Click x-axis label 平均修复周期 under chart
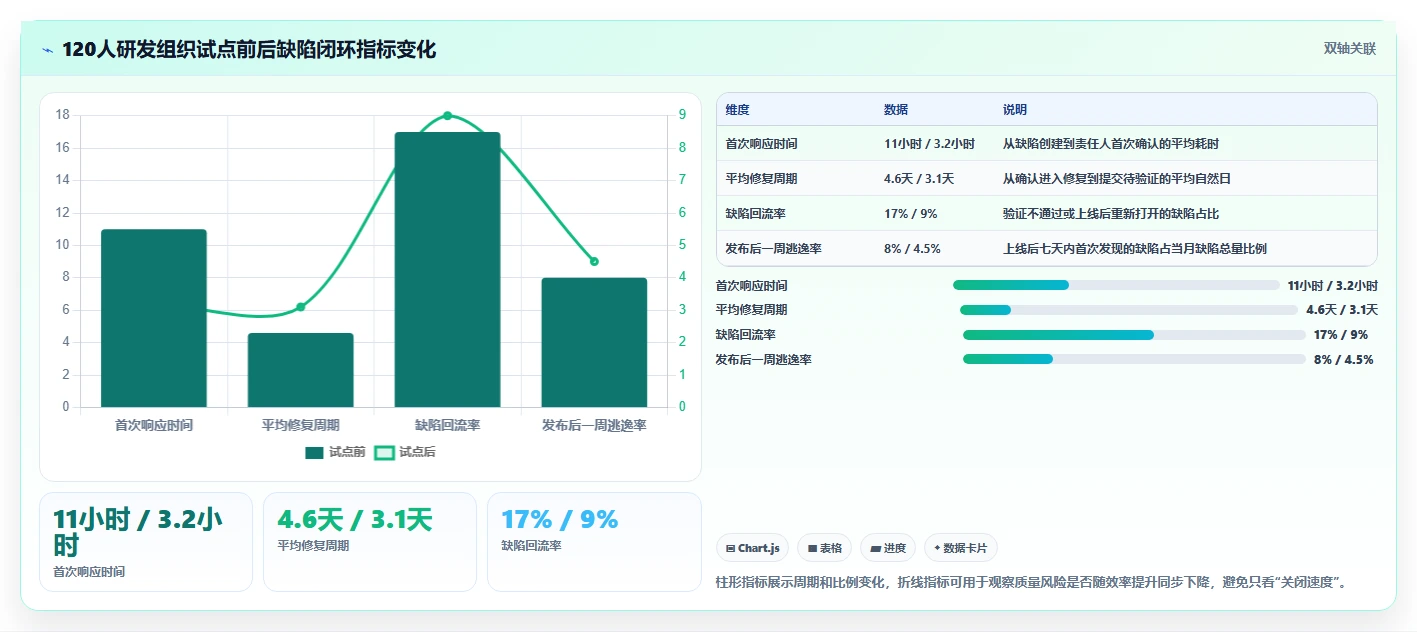 (301, 425)
